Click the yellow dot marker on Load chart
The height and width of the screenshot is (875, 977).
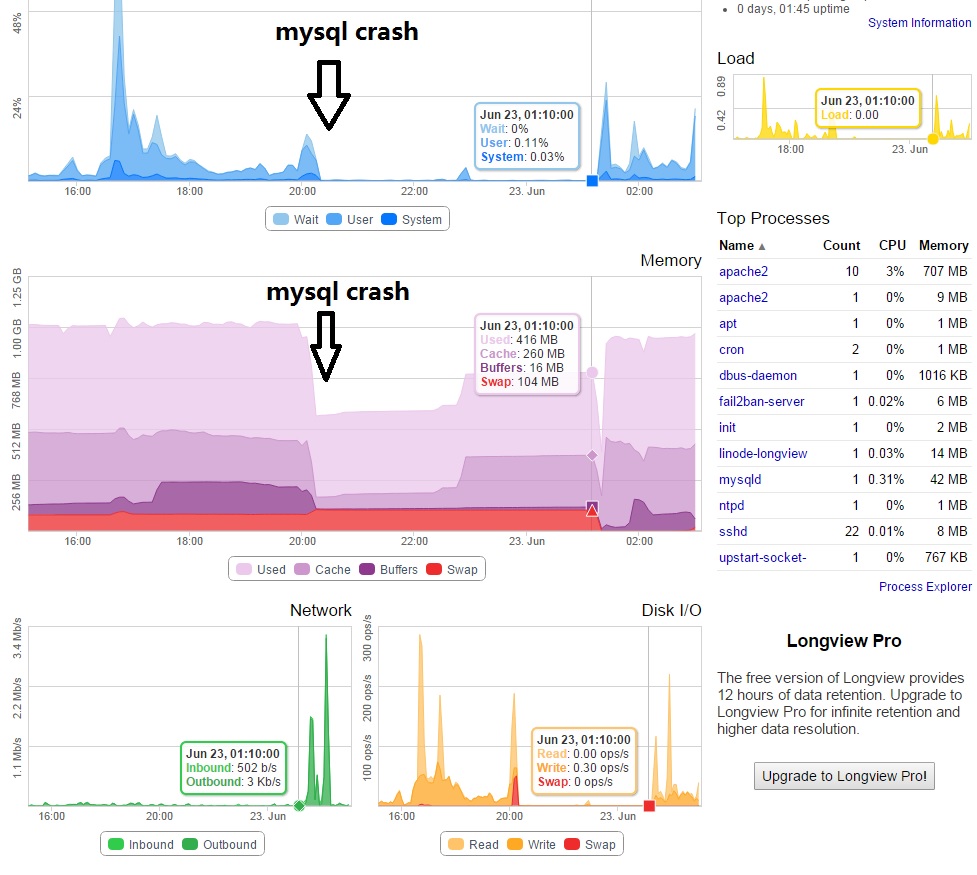(933, 138)
